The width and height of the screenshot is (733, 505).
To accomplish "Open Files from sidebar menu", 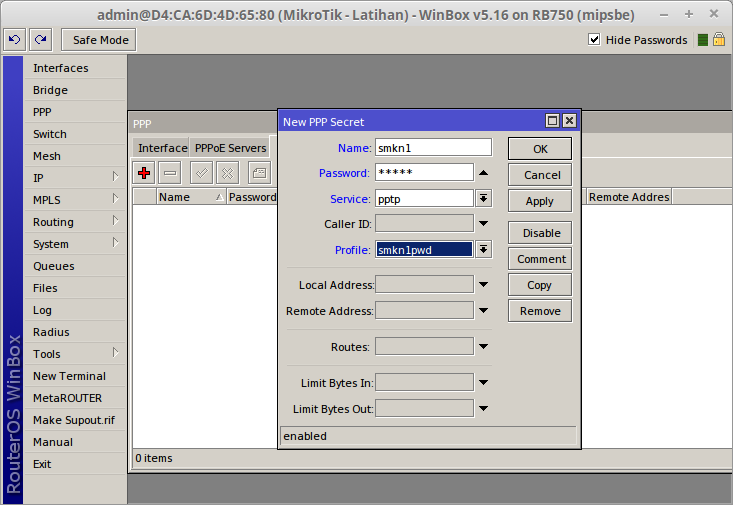I will (x=75, y=288).
